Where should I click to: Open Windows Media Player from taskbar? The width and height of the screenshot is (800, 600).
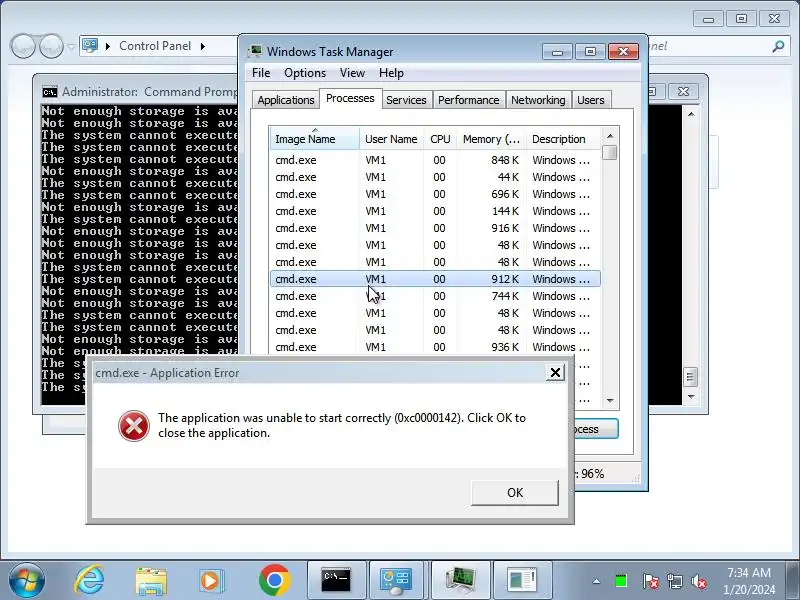pos(211,581)
